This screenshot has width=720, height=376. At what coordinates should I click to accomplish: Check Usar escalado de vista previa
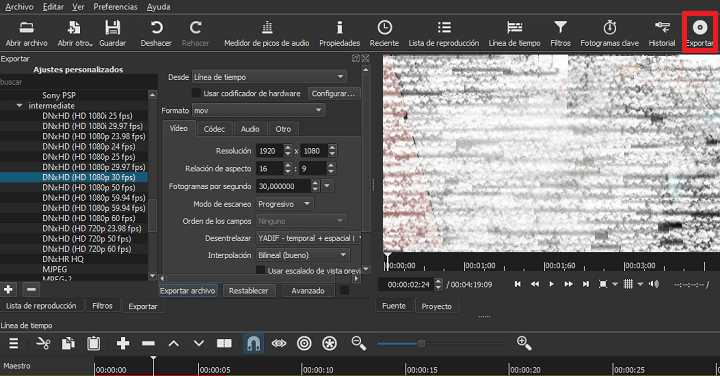coord(261,270)
